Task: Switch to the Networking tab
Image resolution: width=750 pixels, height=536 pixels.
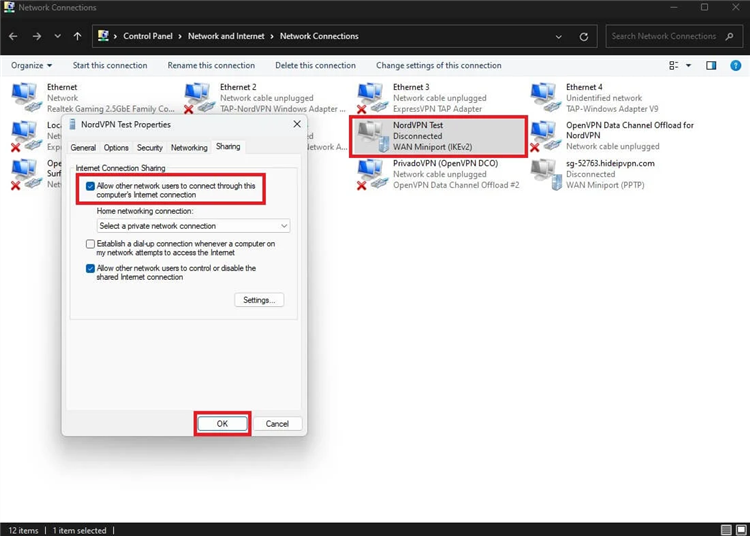Action: tap(189, 148)
